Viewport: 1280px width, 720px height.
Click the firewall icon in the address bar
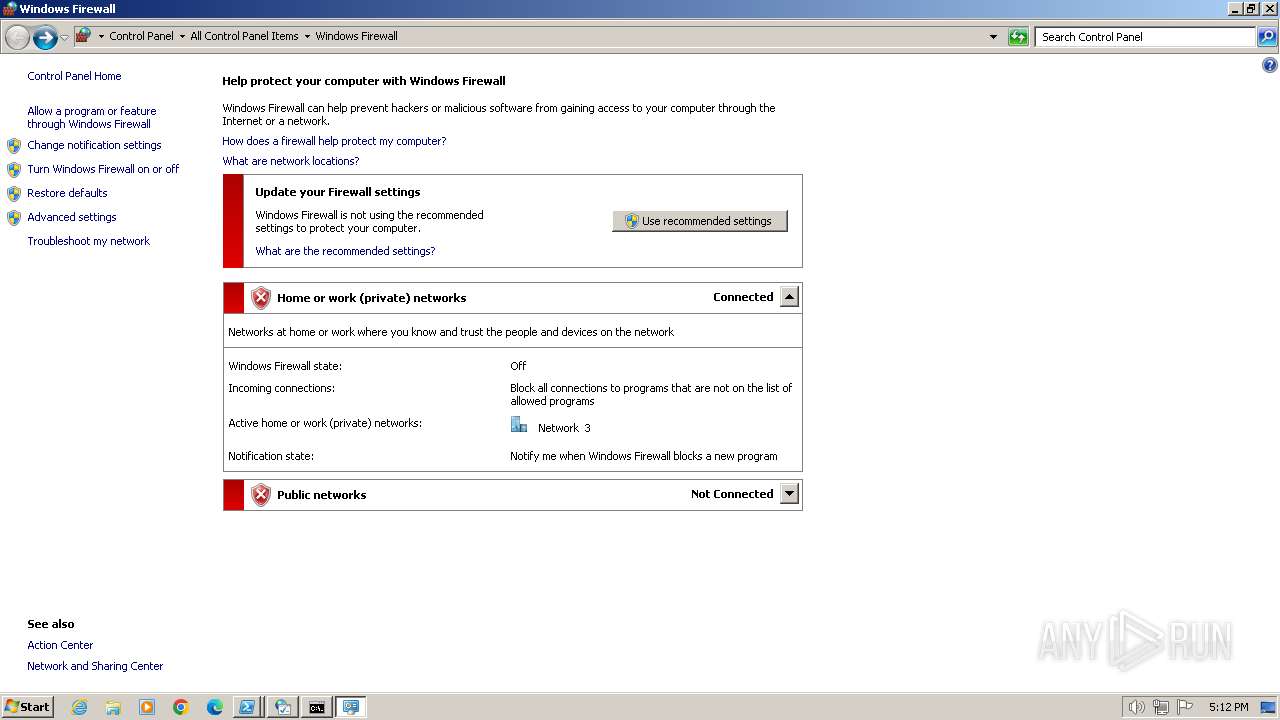(84, 36)
